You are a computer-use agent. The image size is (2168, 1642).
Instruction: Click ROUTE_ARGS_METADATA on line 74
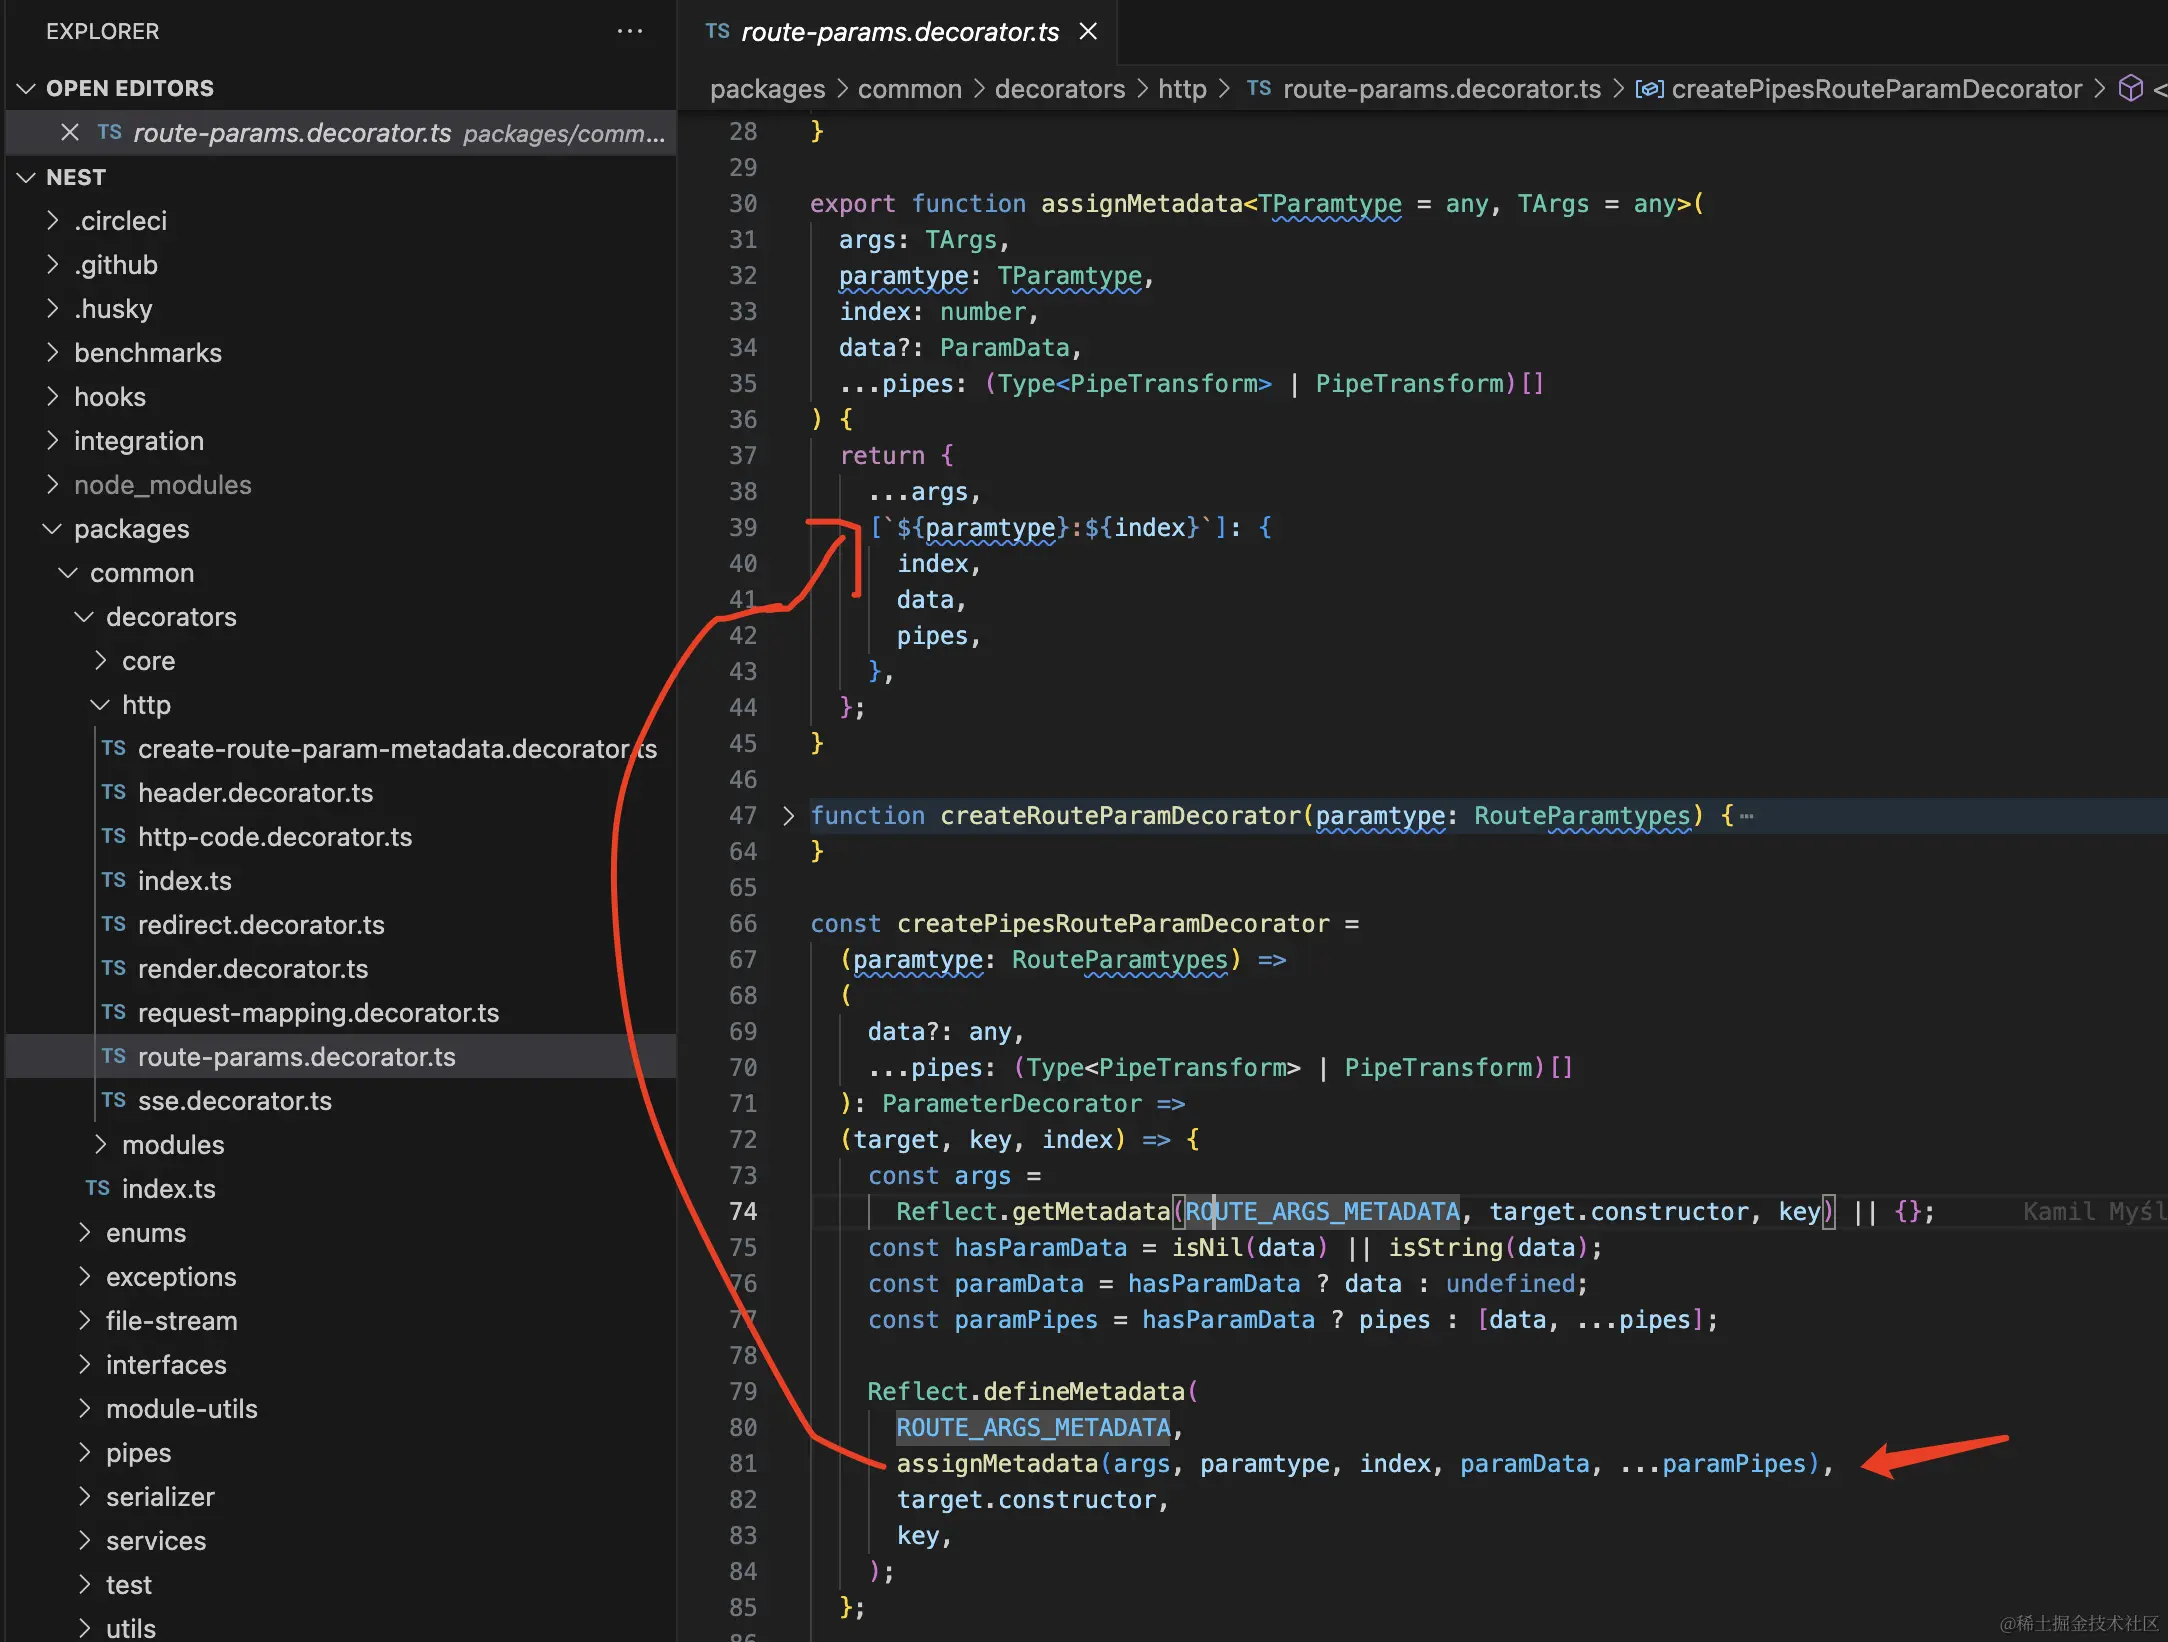(x=1322, y=1212)
